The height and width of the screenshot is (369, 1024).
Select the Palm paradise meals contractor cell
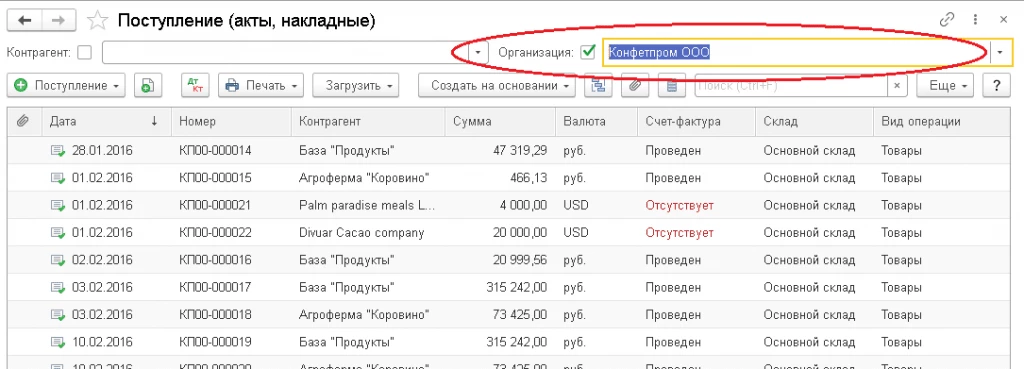(367, 205)
